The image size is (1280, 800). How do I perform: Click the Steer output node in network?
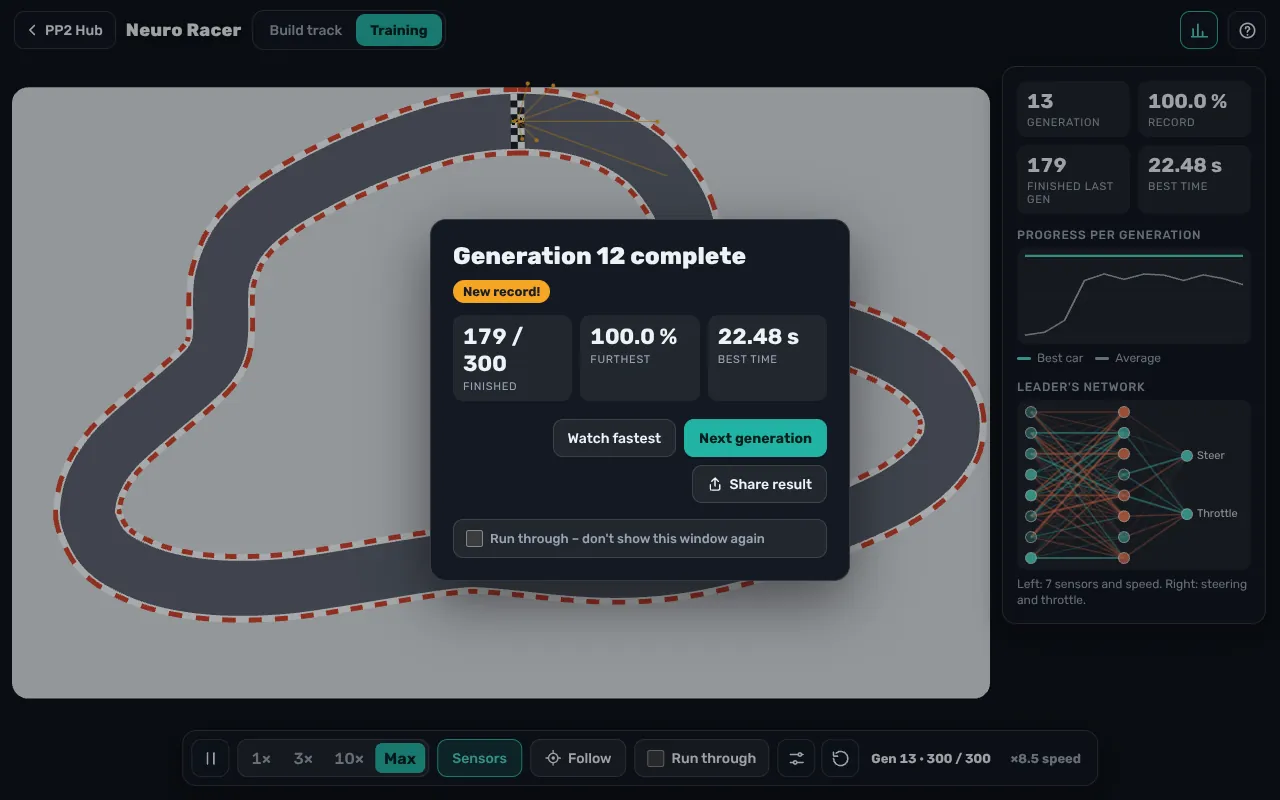click(1187, 455)
